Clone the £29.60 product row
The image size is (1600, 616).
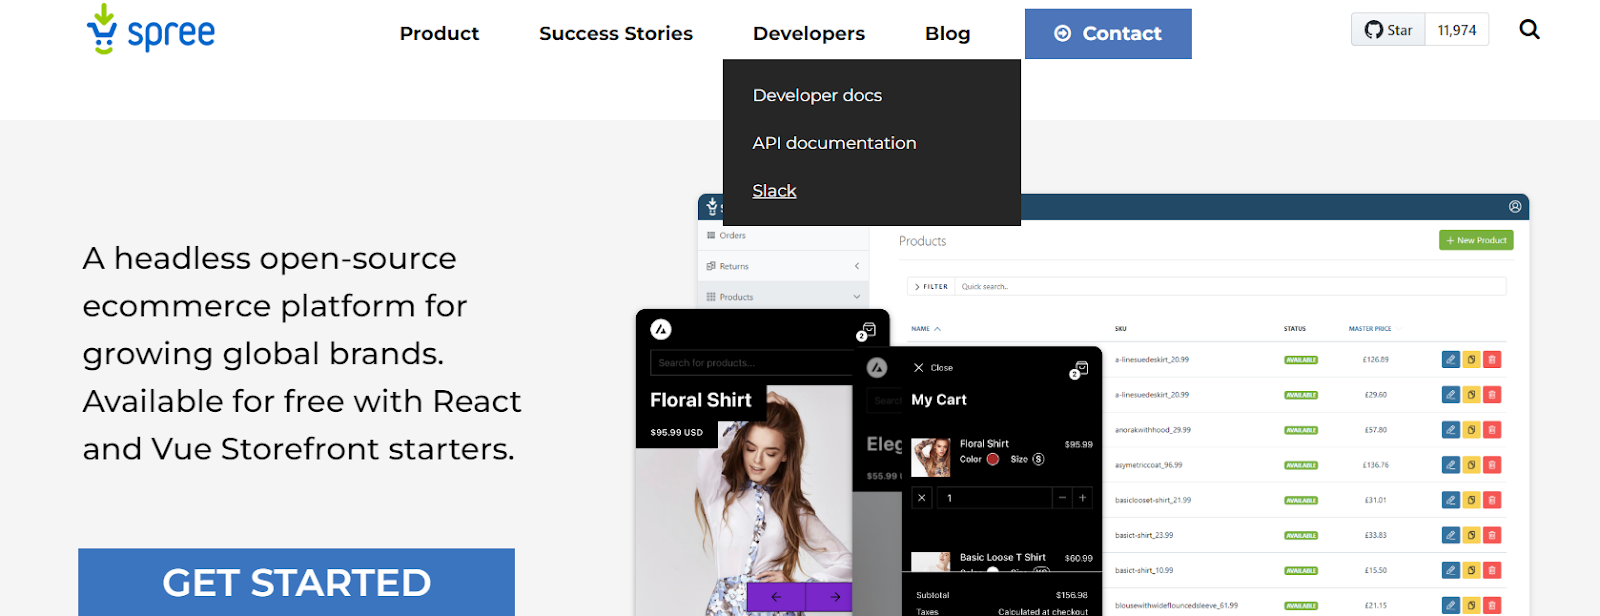point(1472,395)
